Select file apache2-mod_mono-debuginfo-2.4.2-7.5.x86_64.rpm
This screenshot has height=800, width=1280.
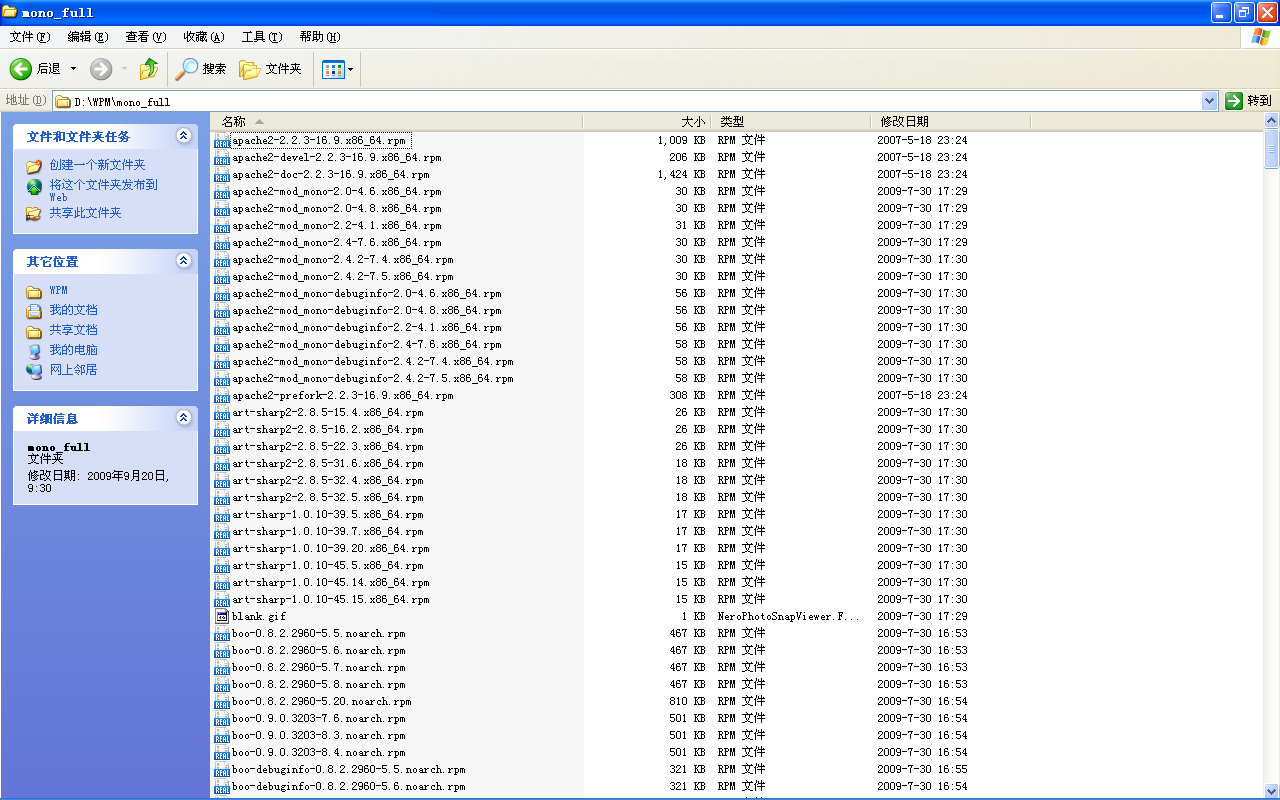tap(372, 379)
